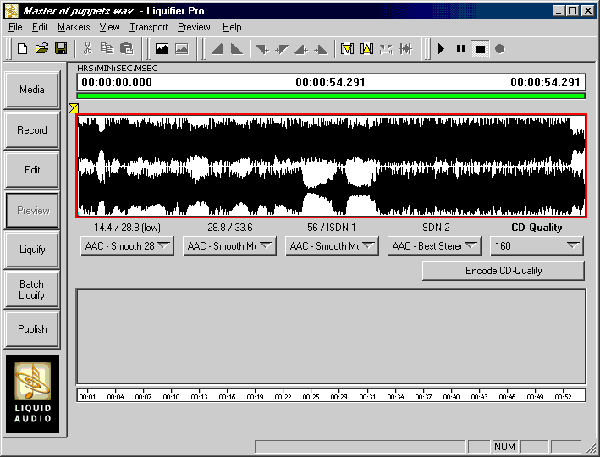Open the Markers menu
600x457 pixels.
pyautogui.click(x=73, y=26)
